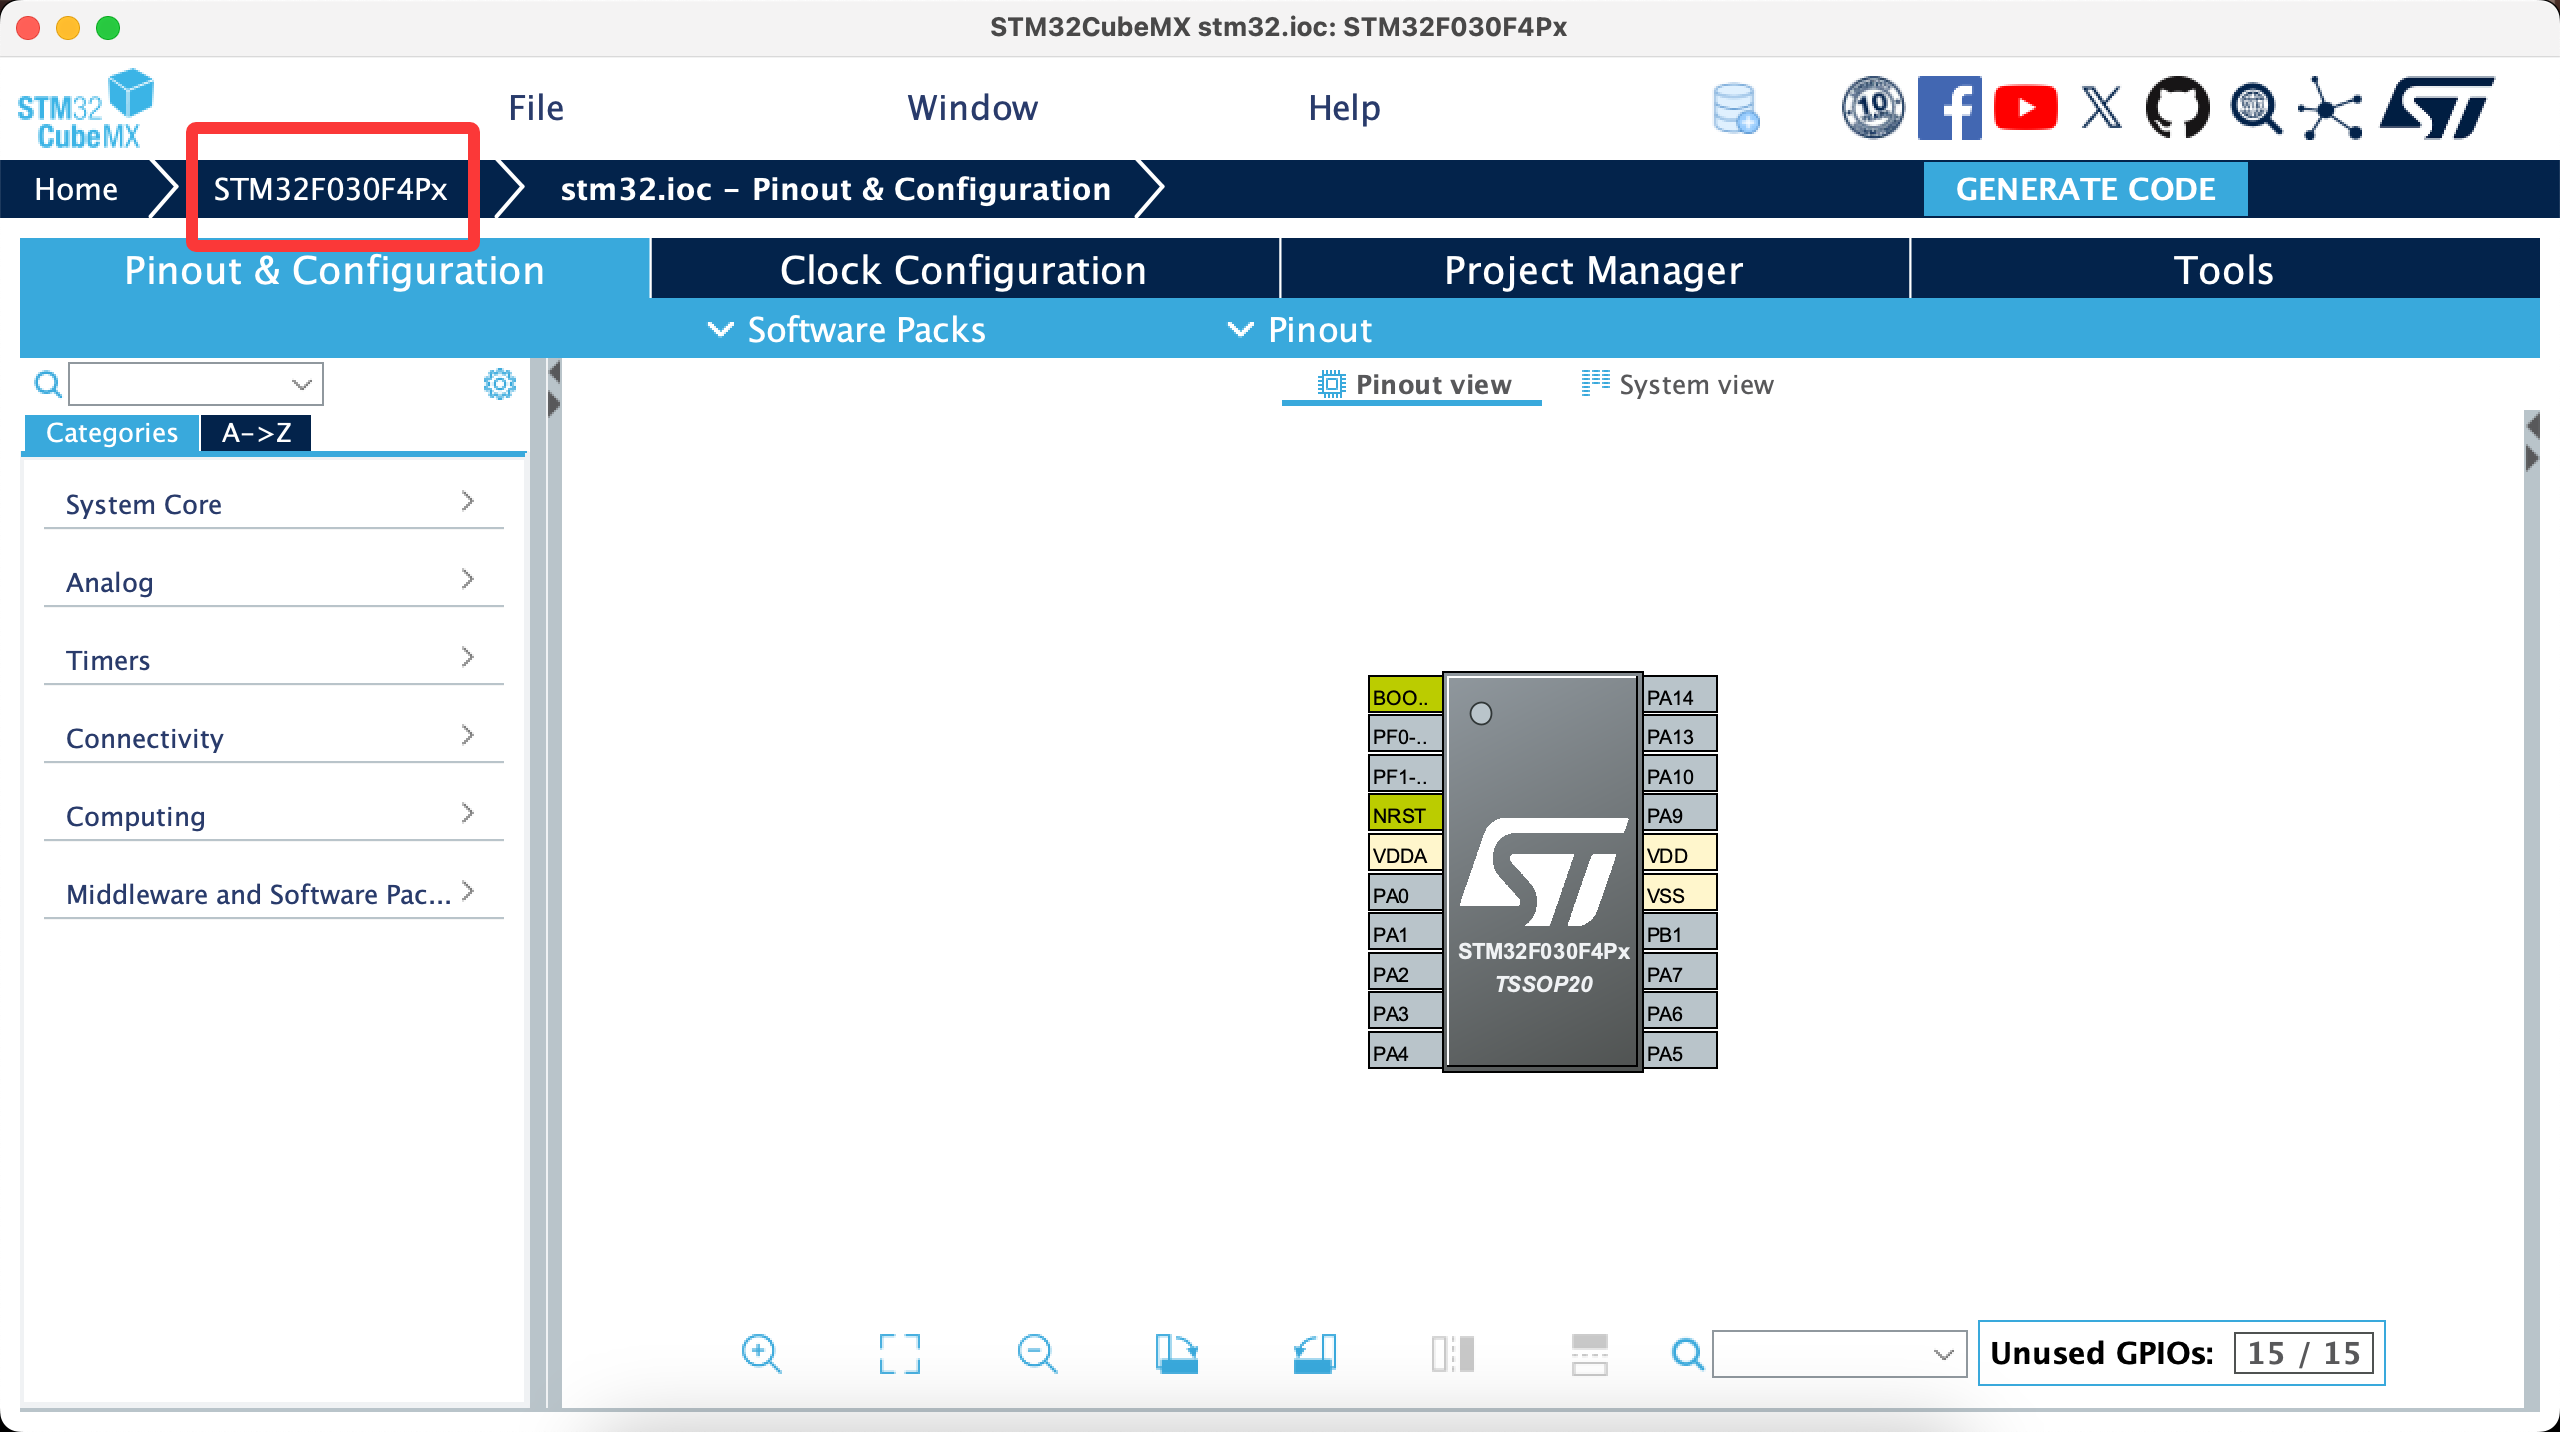Image resolution: width=2560 pixels, height=1432 pixels.
Task: Rotate the chip clockwise
Action: coord(1176,1354)
